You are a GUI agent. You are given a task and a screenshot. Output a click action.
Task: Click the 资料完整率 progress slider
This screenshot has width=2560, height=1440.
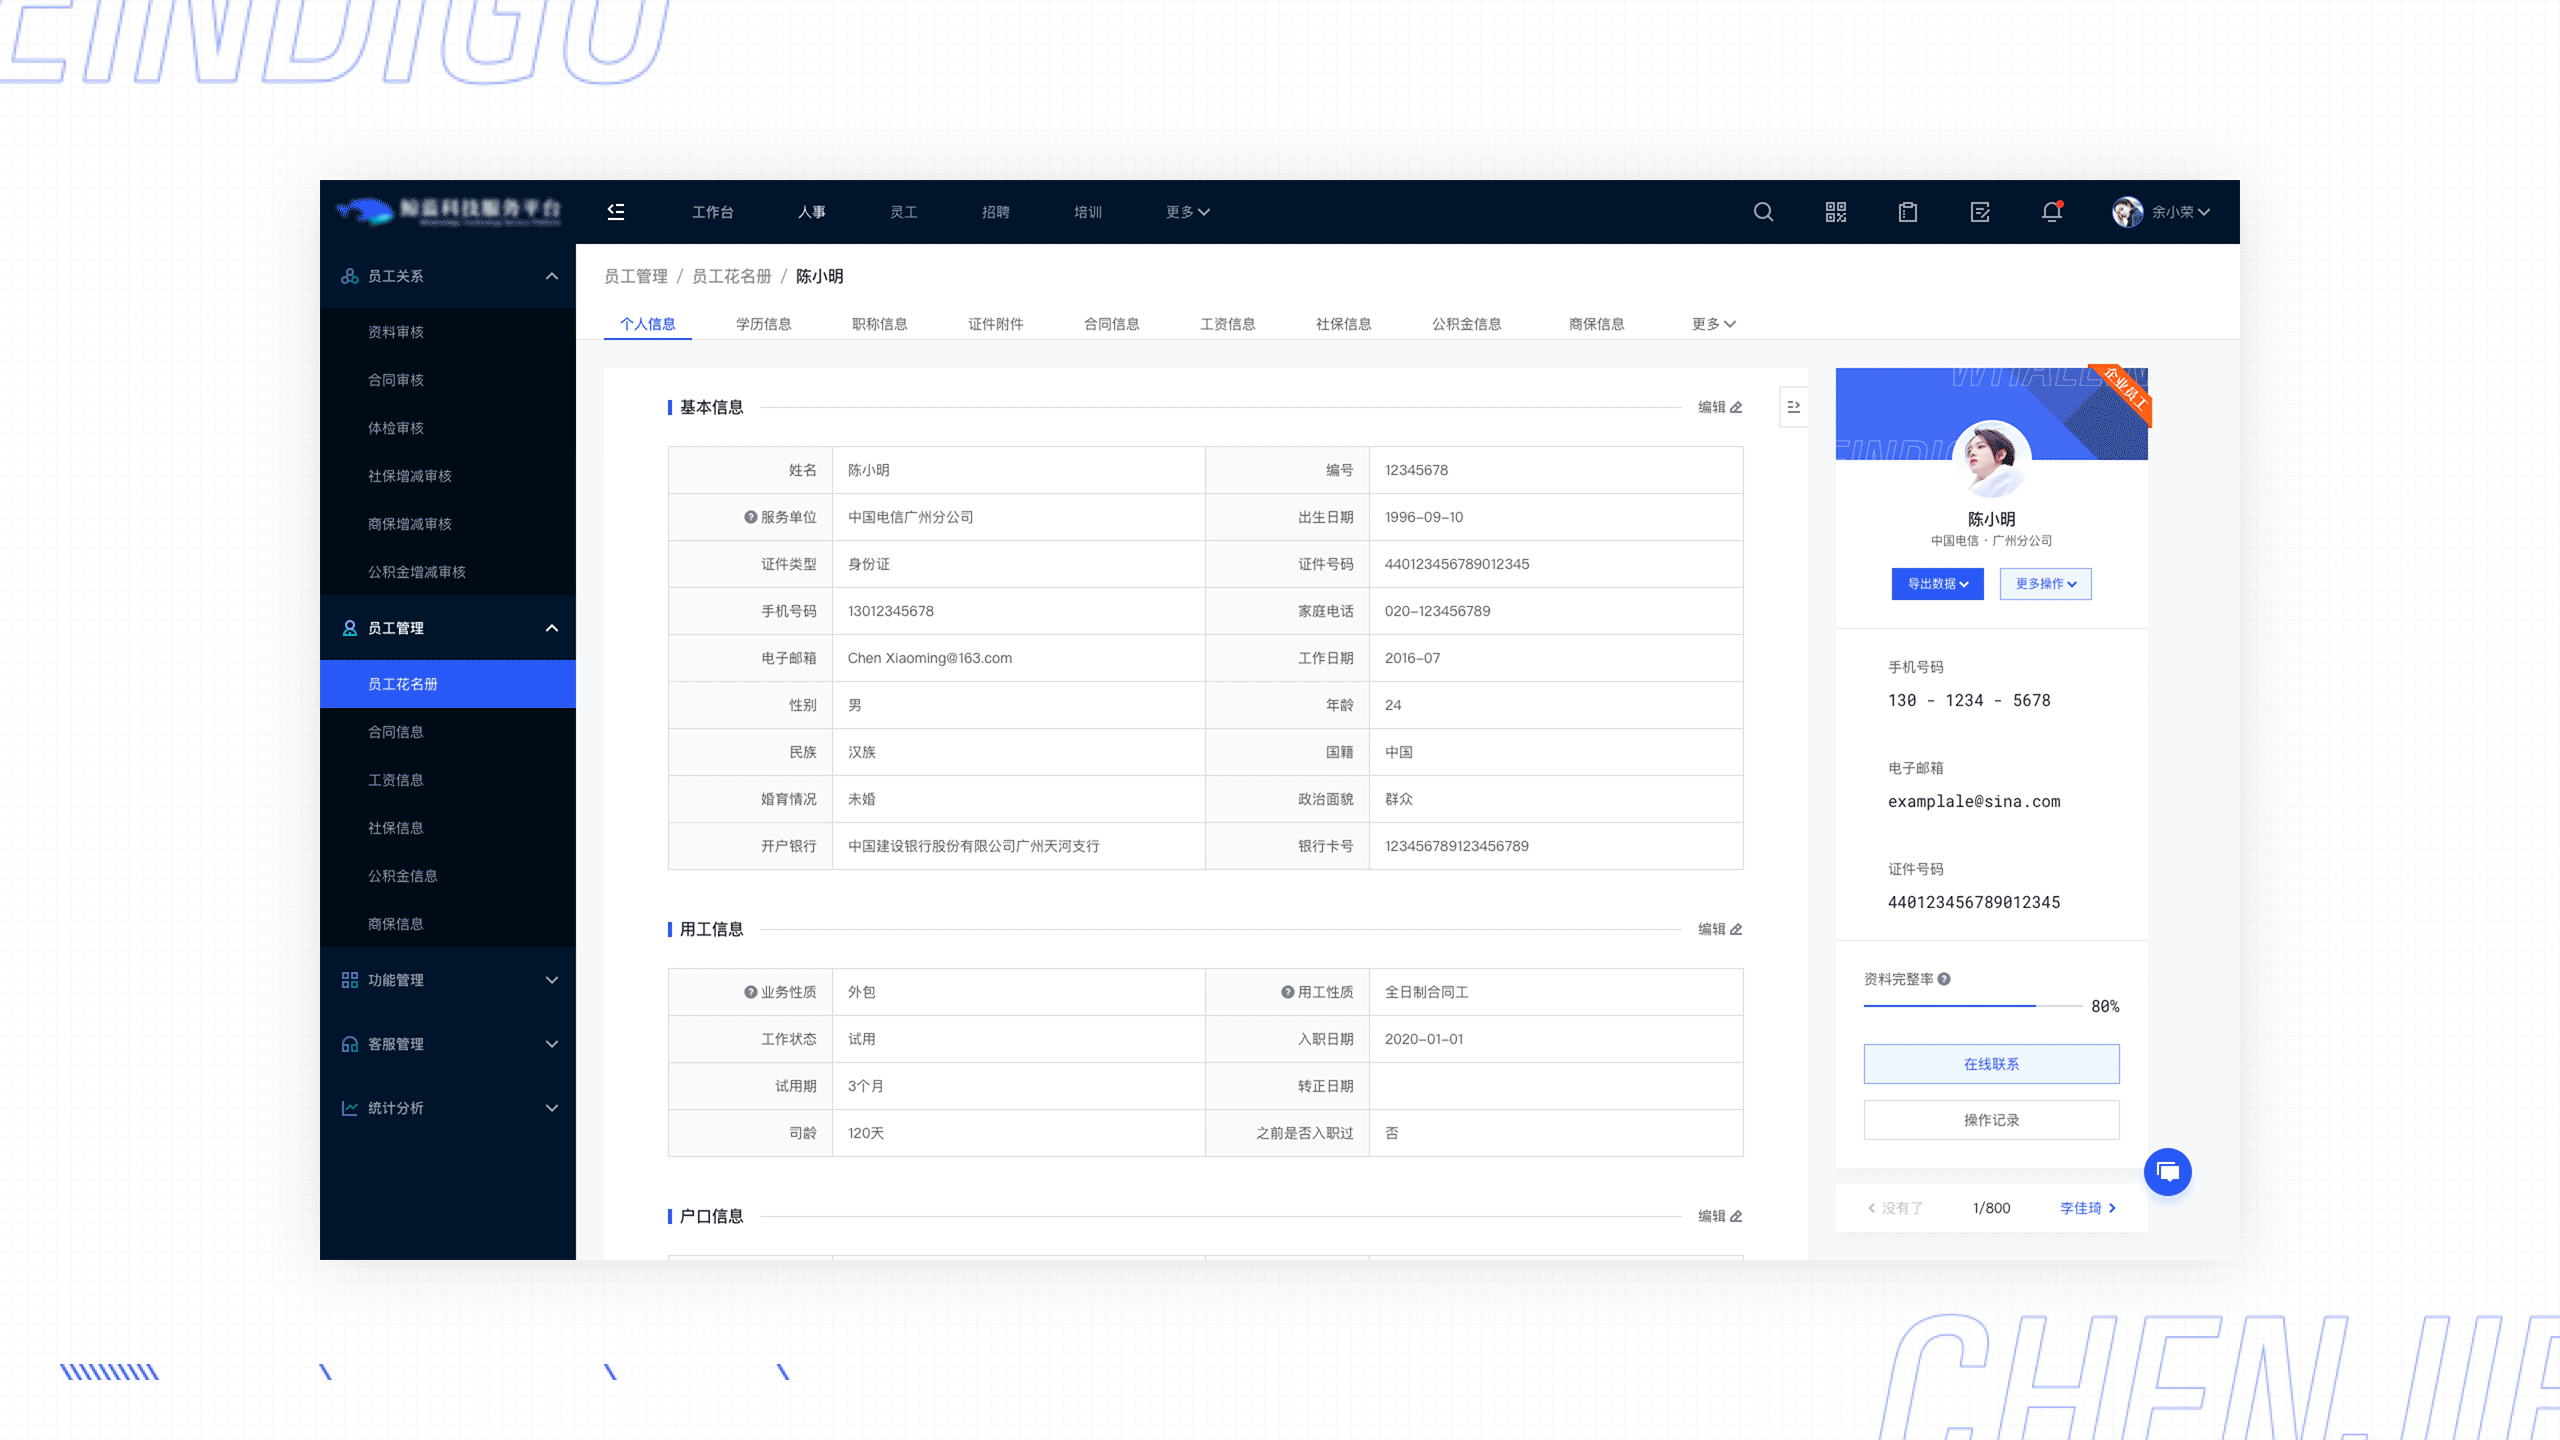[1975, 1007]
